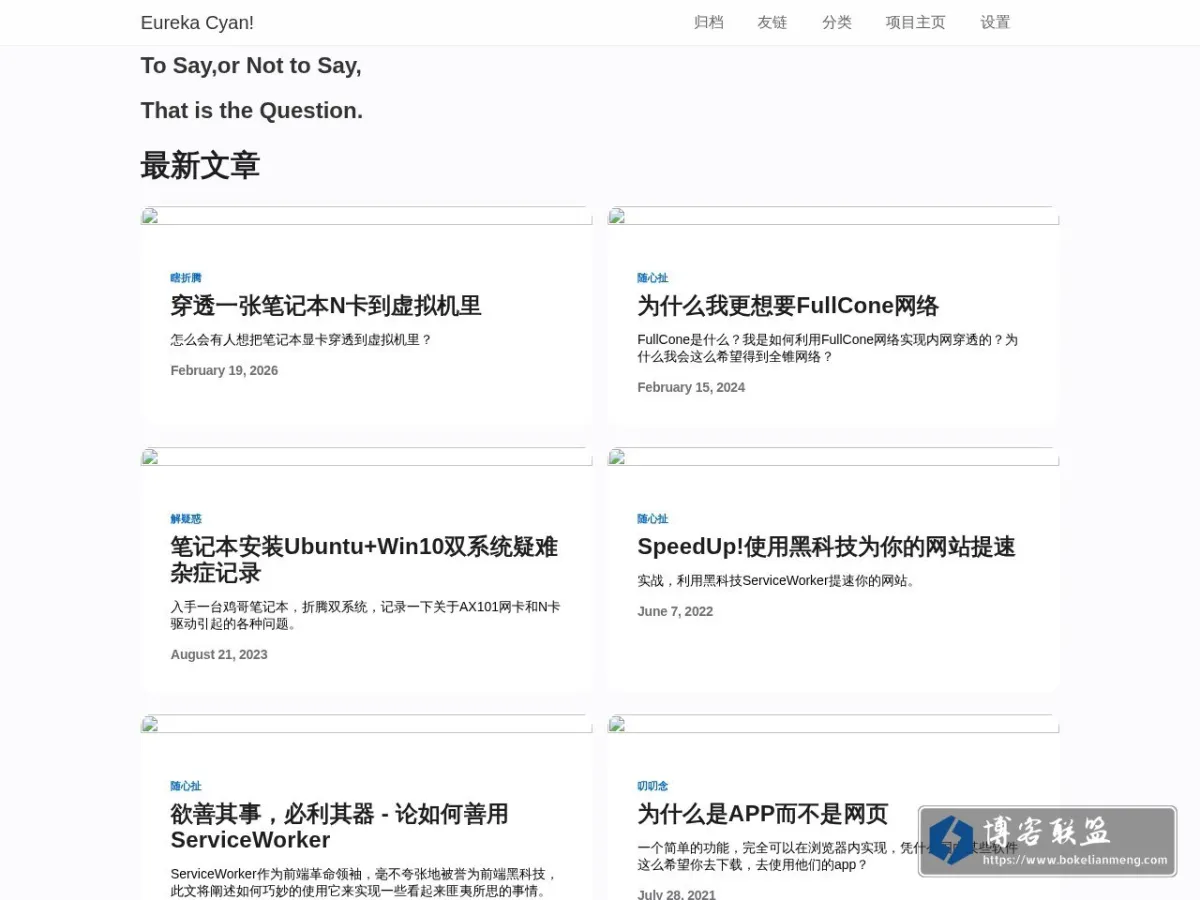Open article 为什么是APP而不是网页
This screenshot has height=900, width=1200.
pyautogui.click(x=762, y=814)
